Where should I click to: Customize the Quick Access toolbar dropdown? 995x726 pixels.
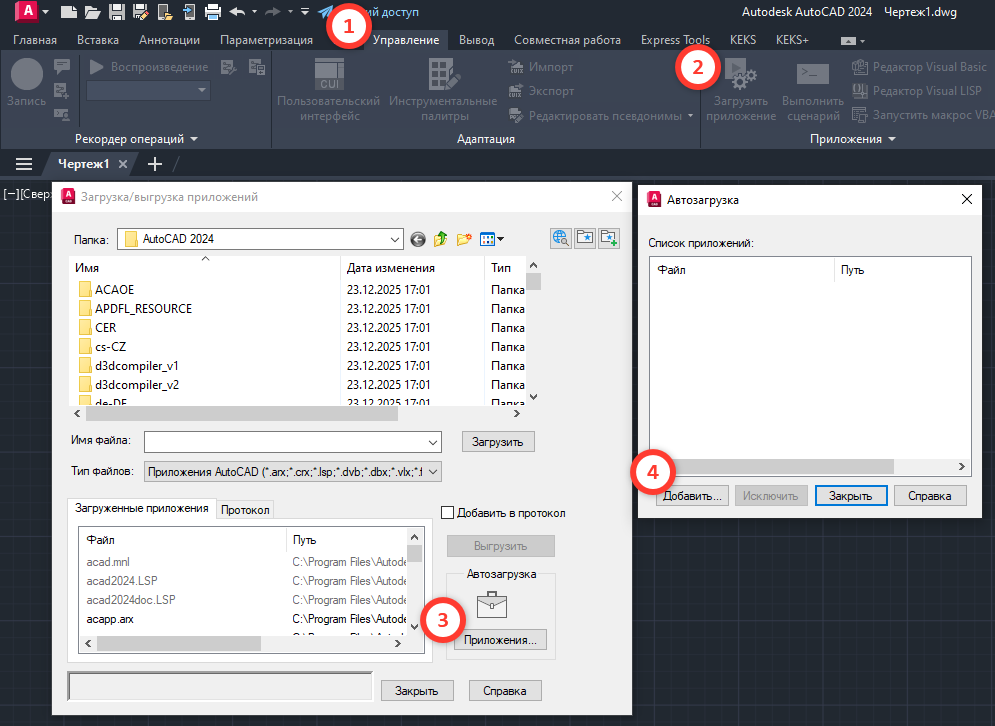tap(305, 11)
